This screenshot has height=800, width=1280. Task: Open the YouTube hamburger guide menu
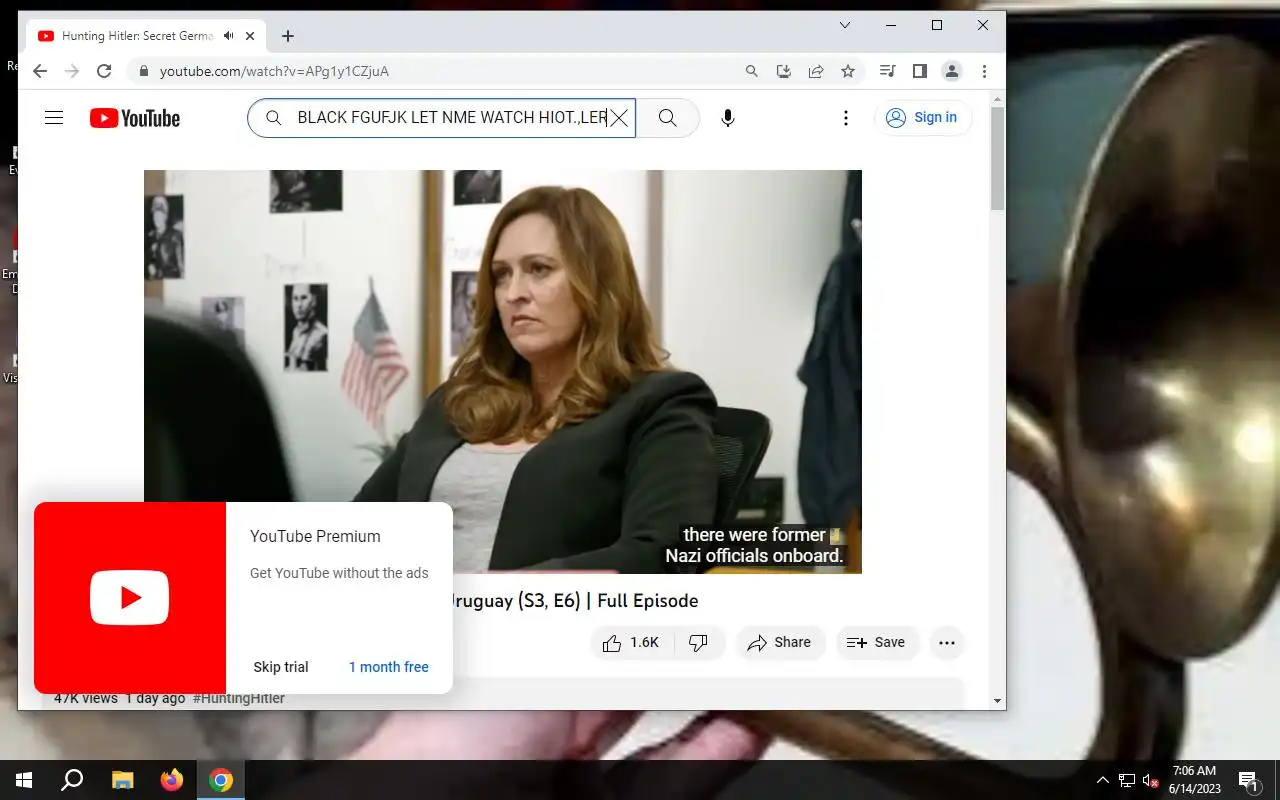(54, 118)
